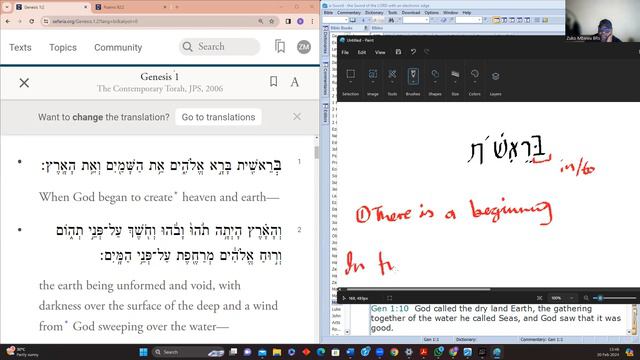Open Microsoft Edge from the taskbar

point(321,352)
